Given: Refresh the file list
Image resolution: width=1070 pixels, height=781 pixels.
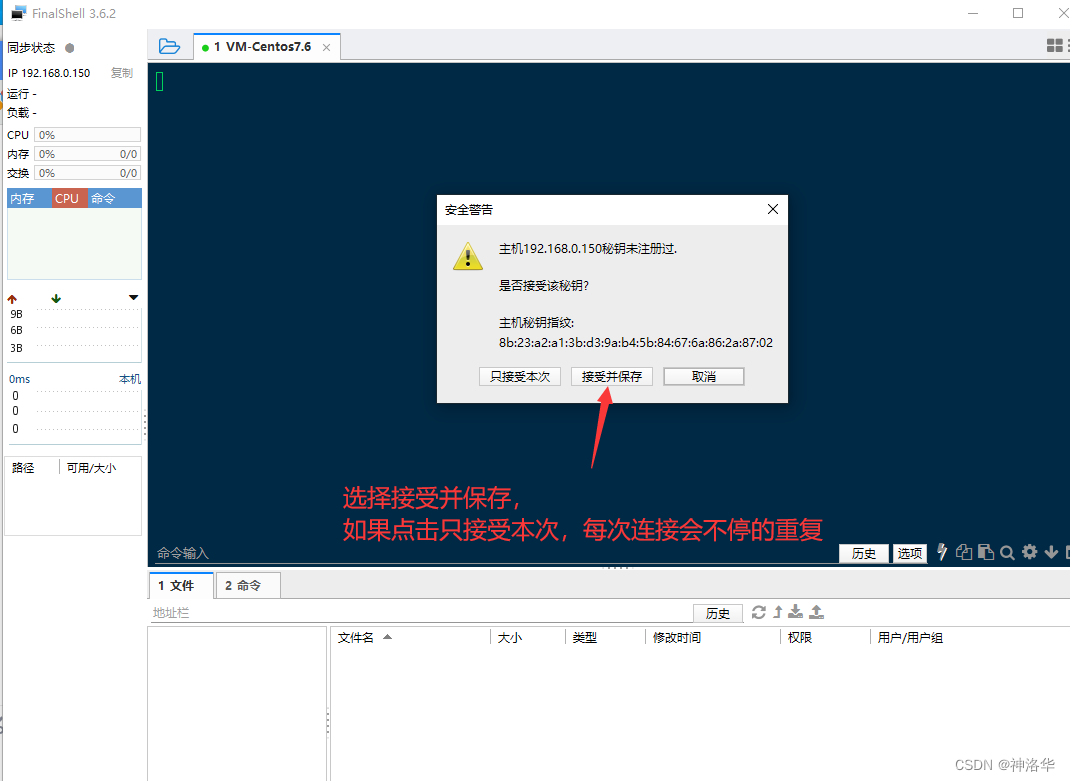Looking at the screenshot, I should tap(759, 612).
